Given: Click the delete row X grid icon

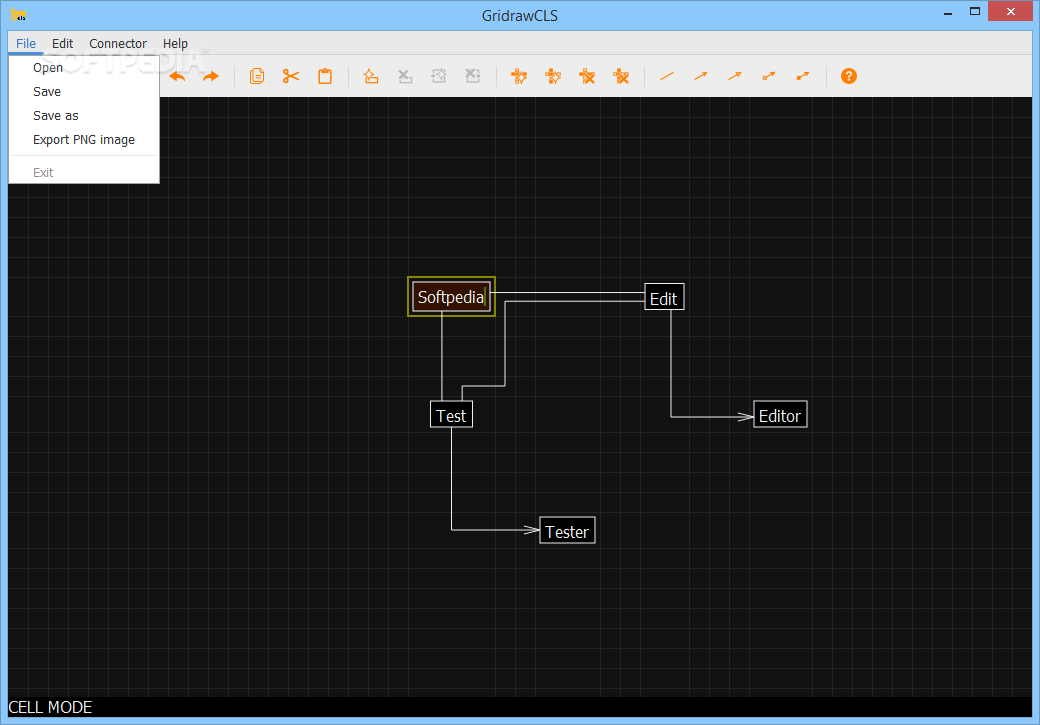Looking at the screenshot, I should coord(587,76).
